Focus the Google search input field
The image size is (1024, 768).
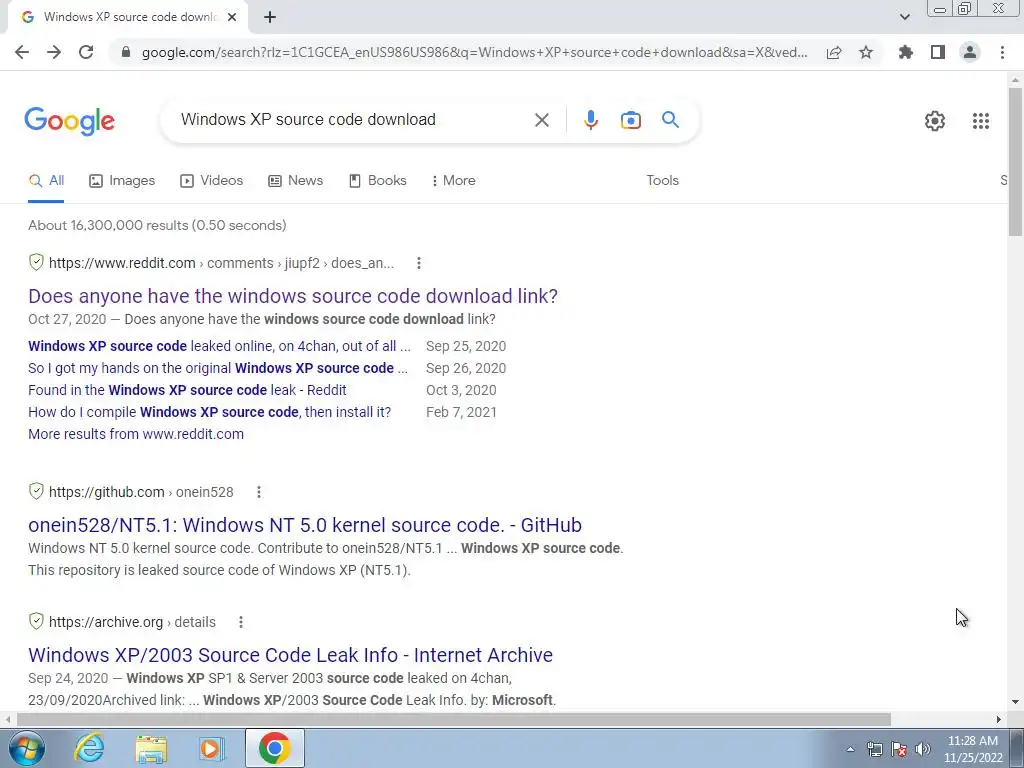pyautogui.click(x=353, y=120)
